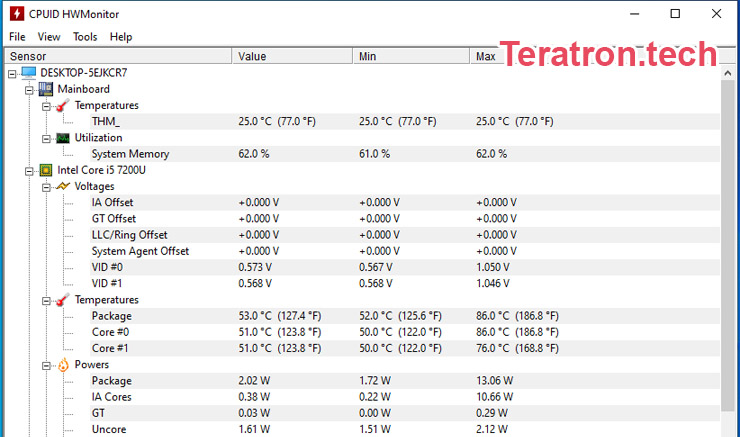Click the DESKTOP-5EJKCR7 label
740x437 pixels.
(84, 73)
